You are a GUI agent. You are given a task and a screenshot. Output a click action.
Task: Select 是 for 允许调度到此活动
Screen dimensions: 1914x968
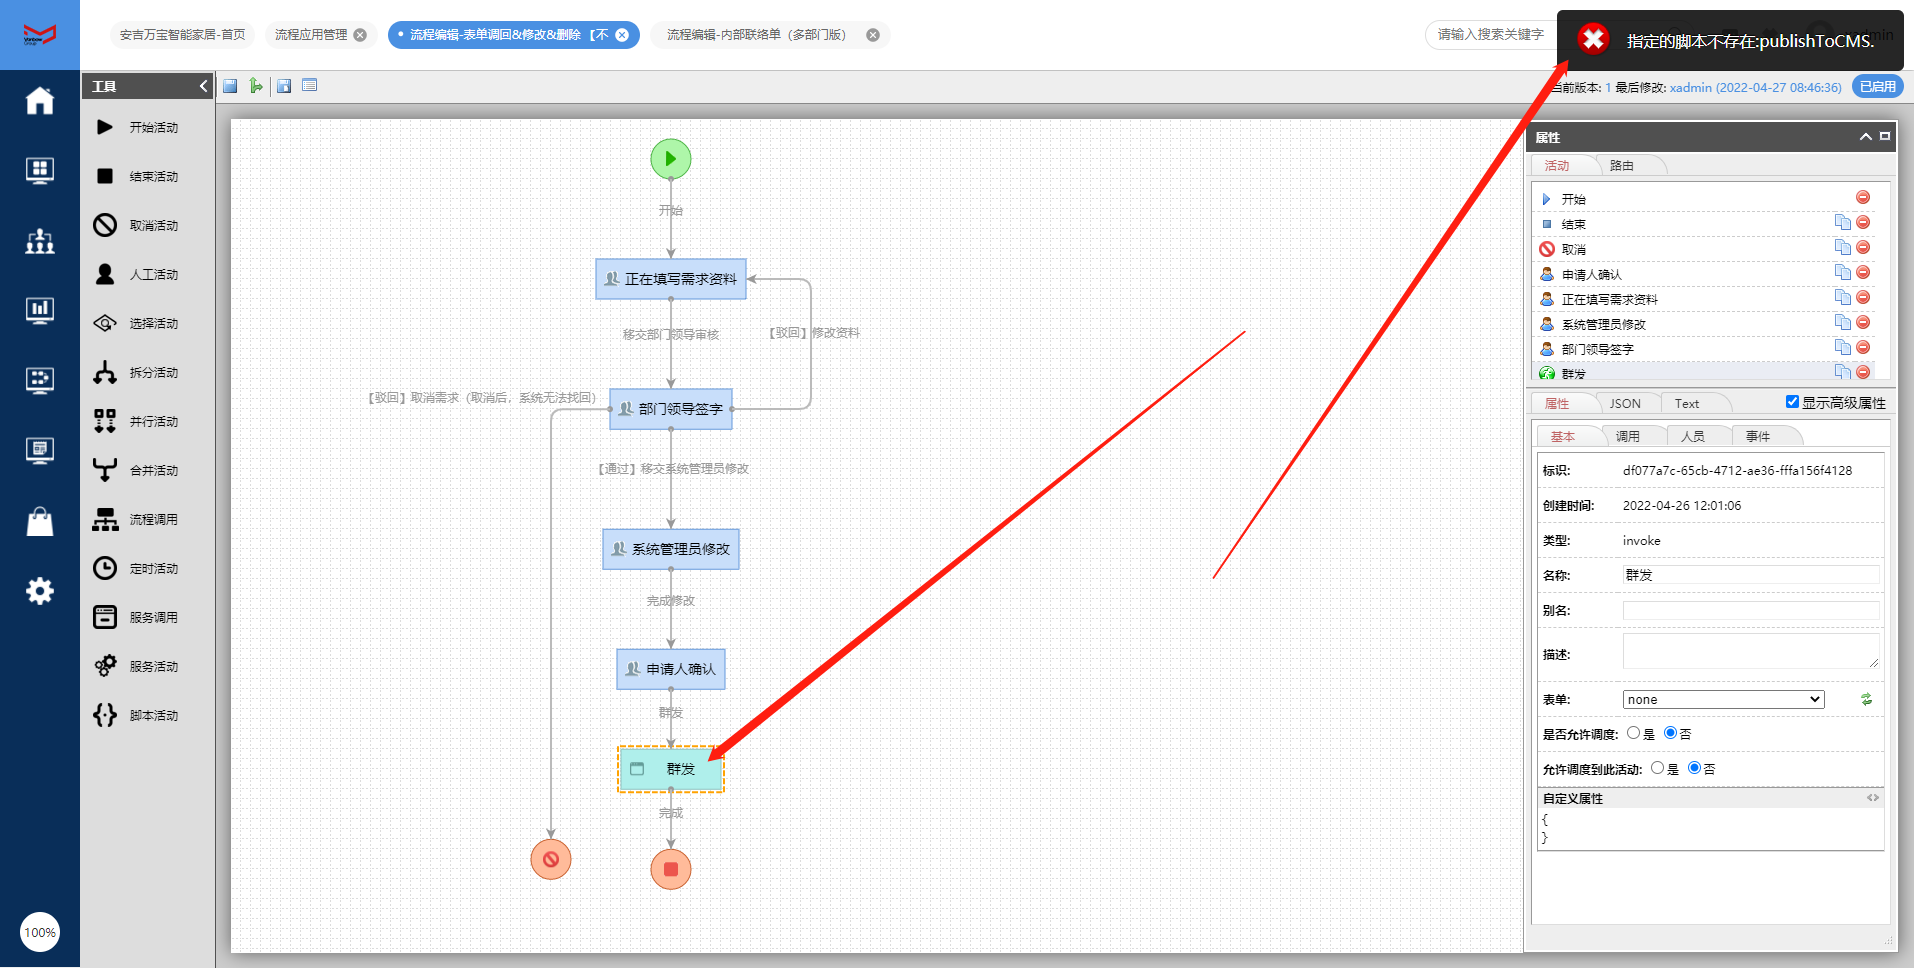[1657, 768]
